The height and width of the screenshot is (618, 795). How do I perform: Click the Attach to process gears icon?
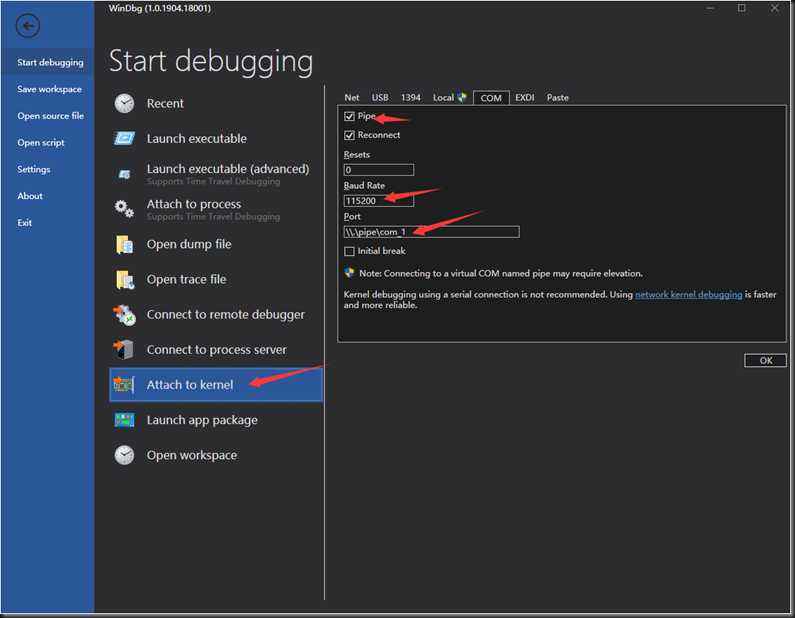124,208
